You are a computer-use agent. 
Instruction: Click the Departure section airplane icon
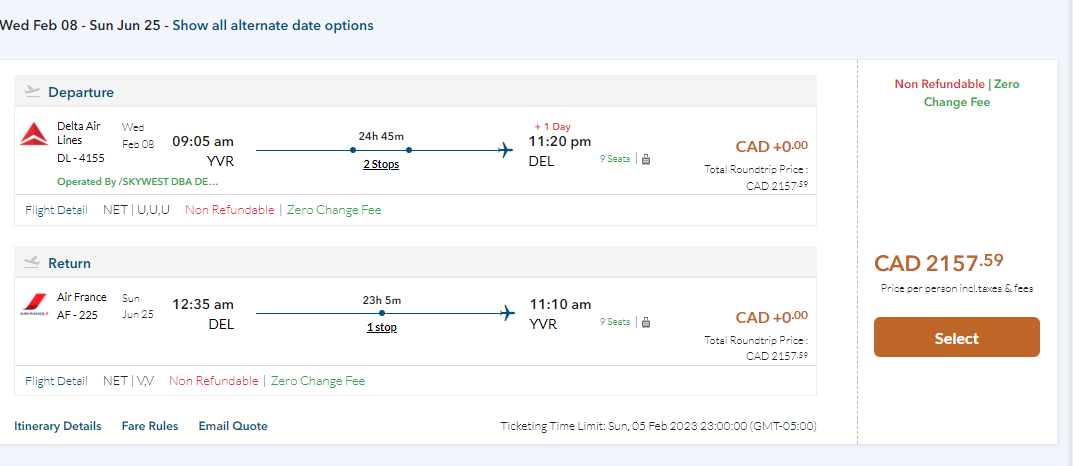(x=32, y=91)
